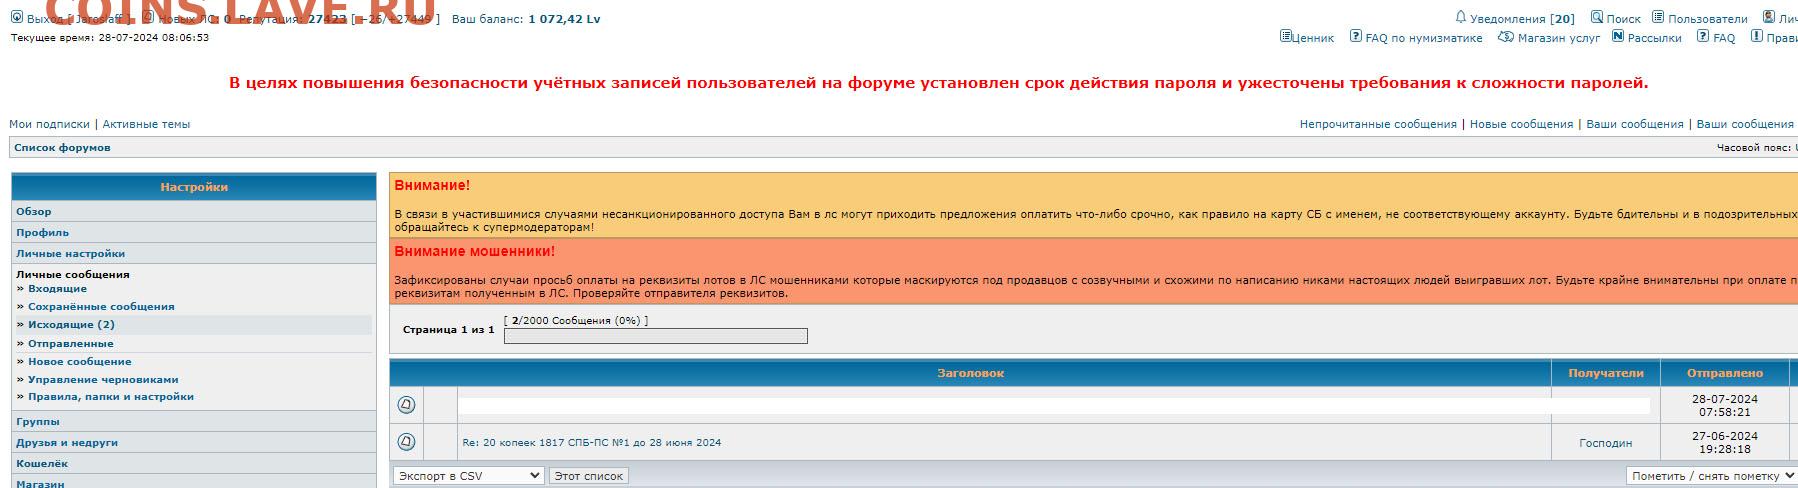1798x488 pixels.
Task: Click the logout icon beside Выход
Action: point(16,17)
